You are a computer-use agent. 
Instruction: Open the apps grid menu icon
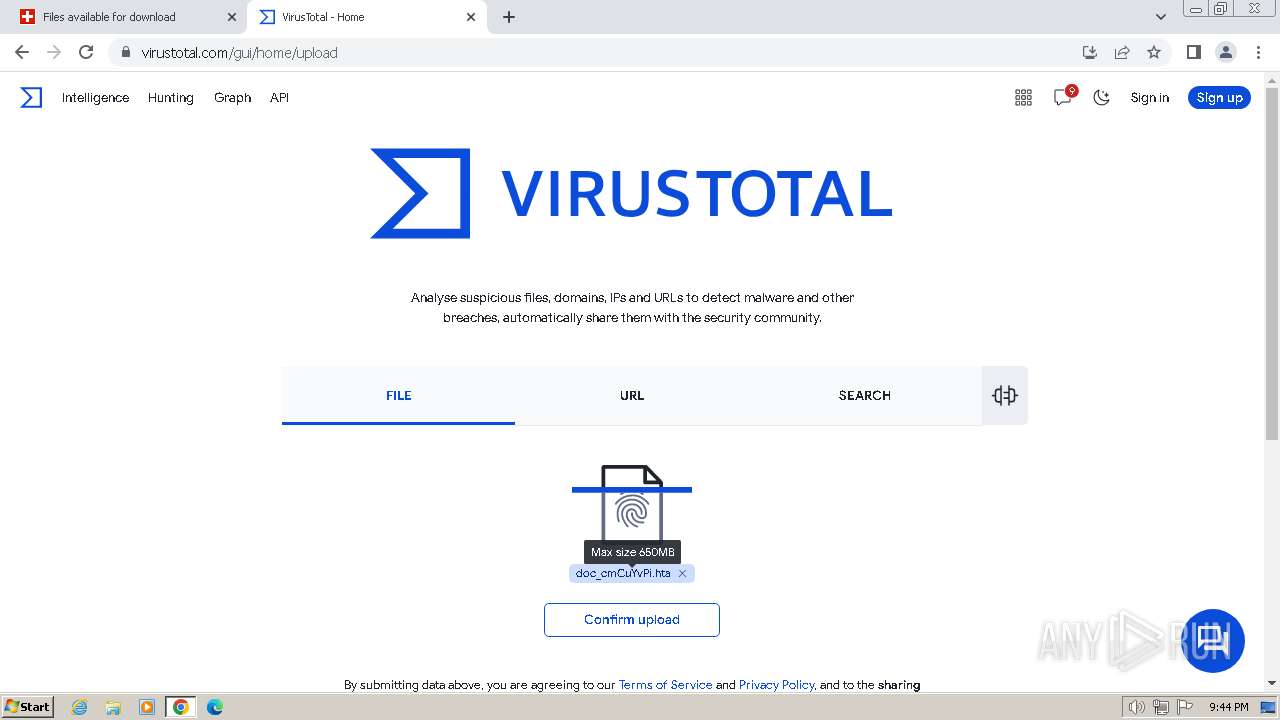point(1023,97)
